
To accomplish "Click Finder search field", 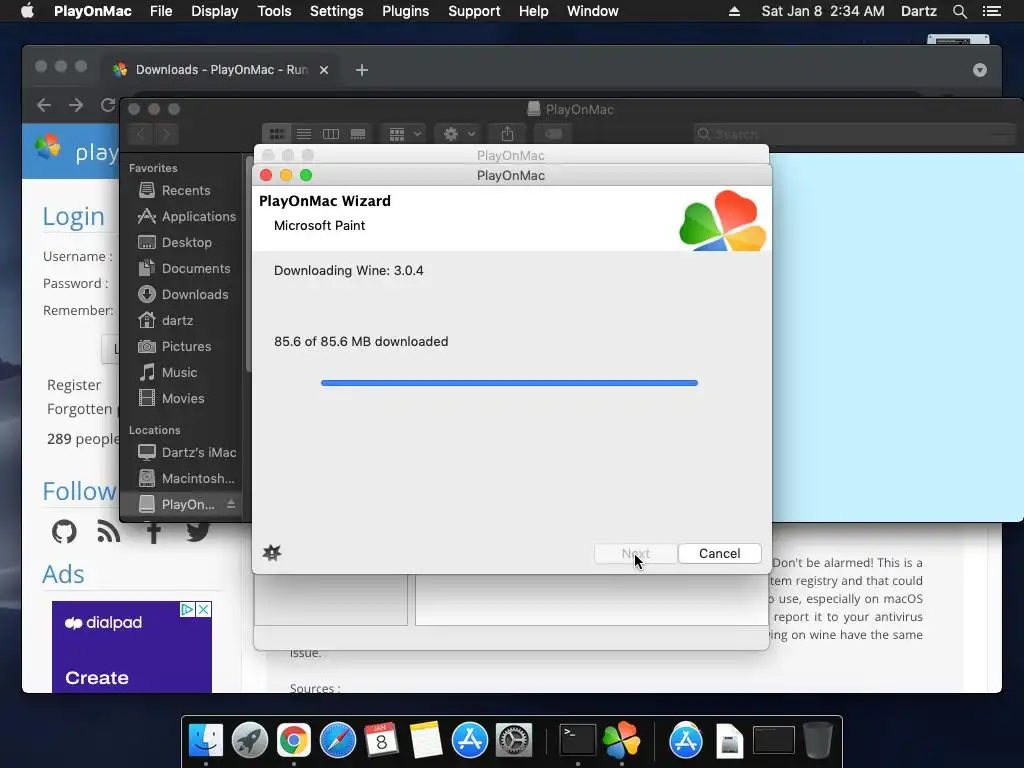I will 856,134.
